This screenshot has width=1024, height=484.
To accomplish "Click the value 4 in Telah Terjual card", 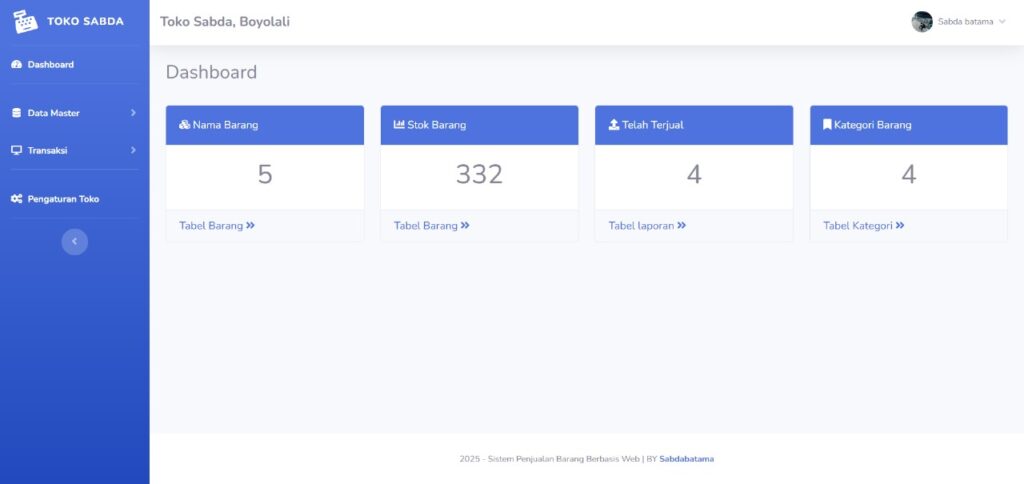I will [x=694, y=175].
